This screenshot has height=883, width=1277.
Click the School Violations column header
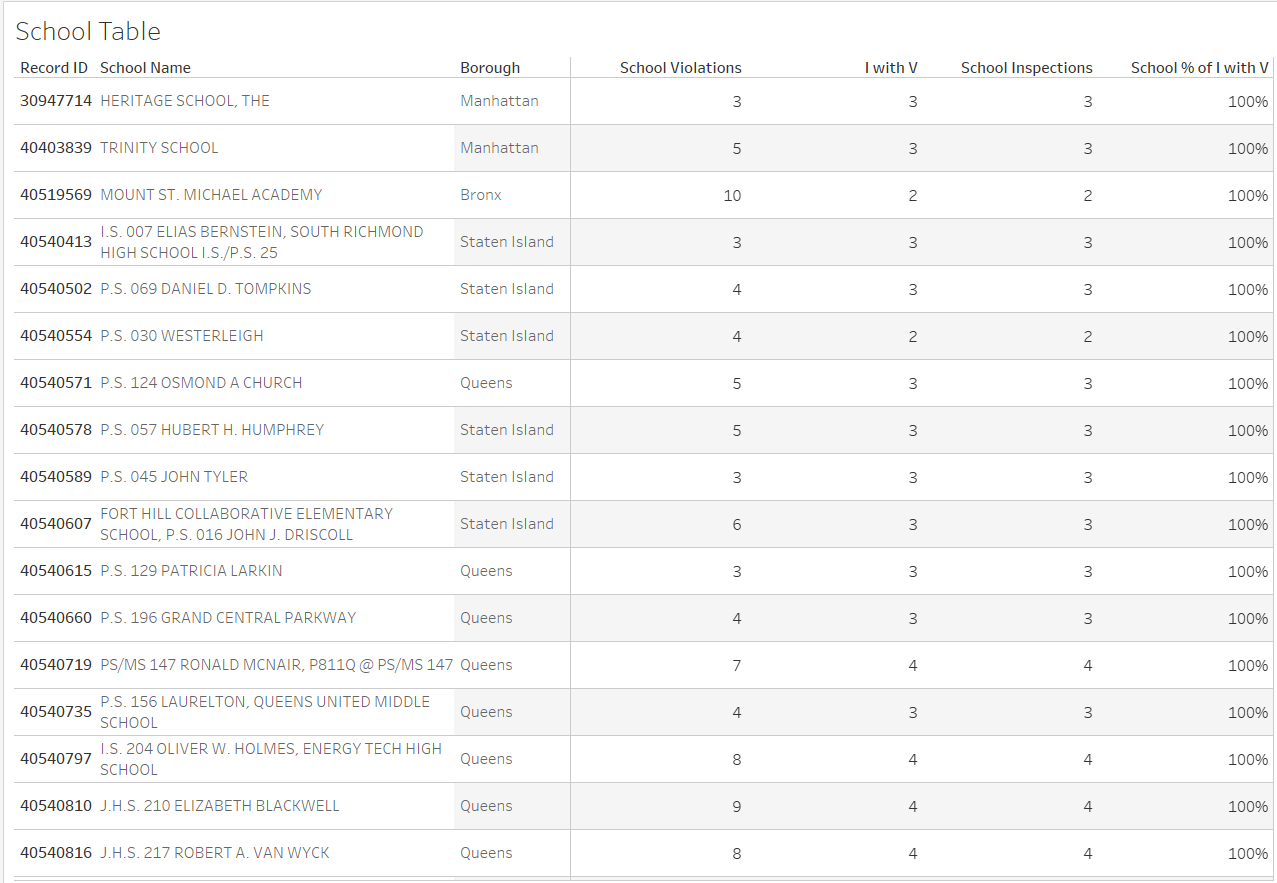[x=680, y=68]
